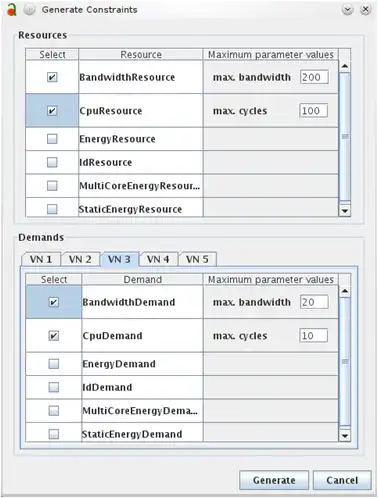Enable the EnergyDemand checkbox

54,364
